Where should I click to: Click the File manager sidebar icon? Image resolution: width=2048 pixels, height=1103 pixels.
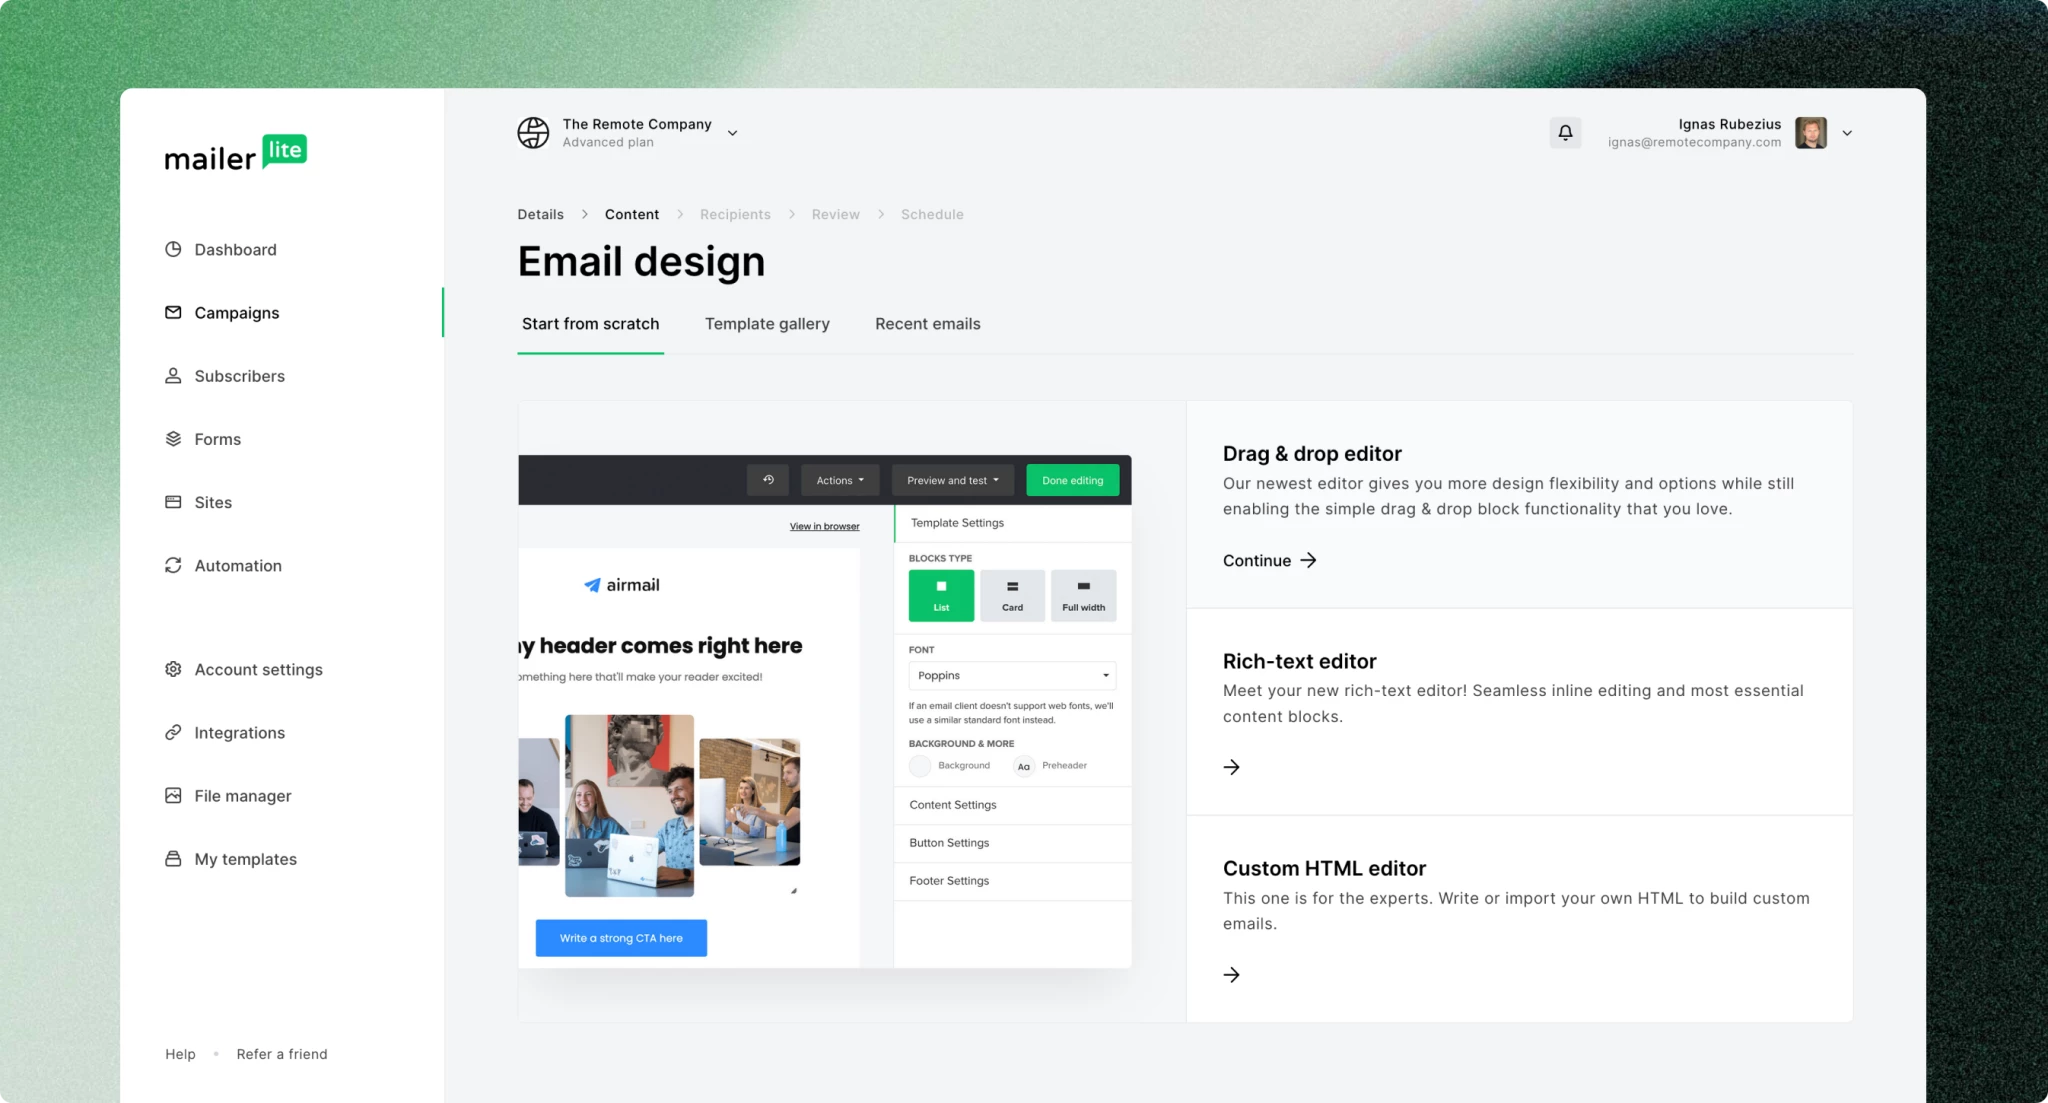tap(172, 795)
